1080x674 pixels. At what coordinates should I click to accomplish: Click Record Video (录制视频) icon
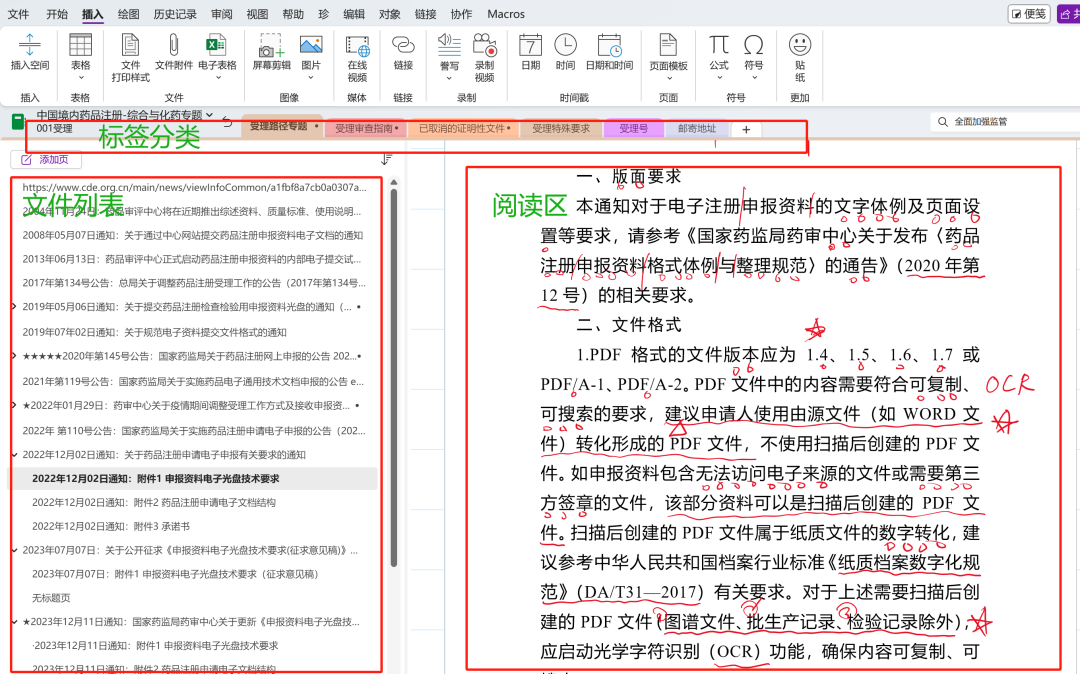(x=485, y=45)
